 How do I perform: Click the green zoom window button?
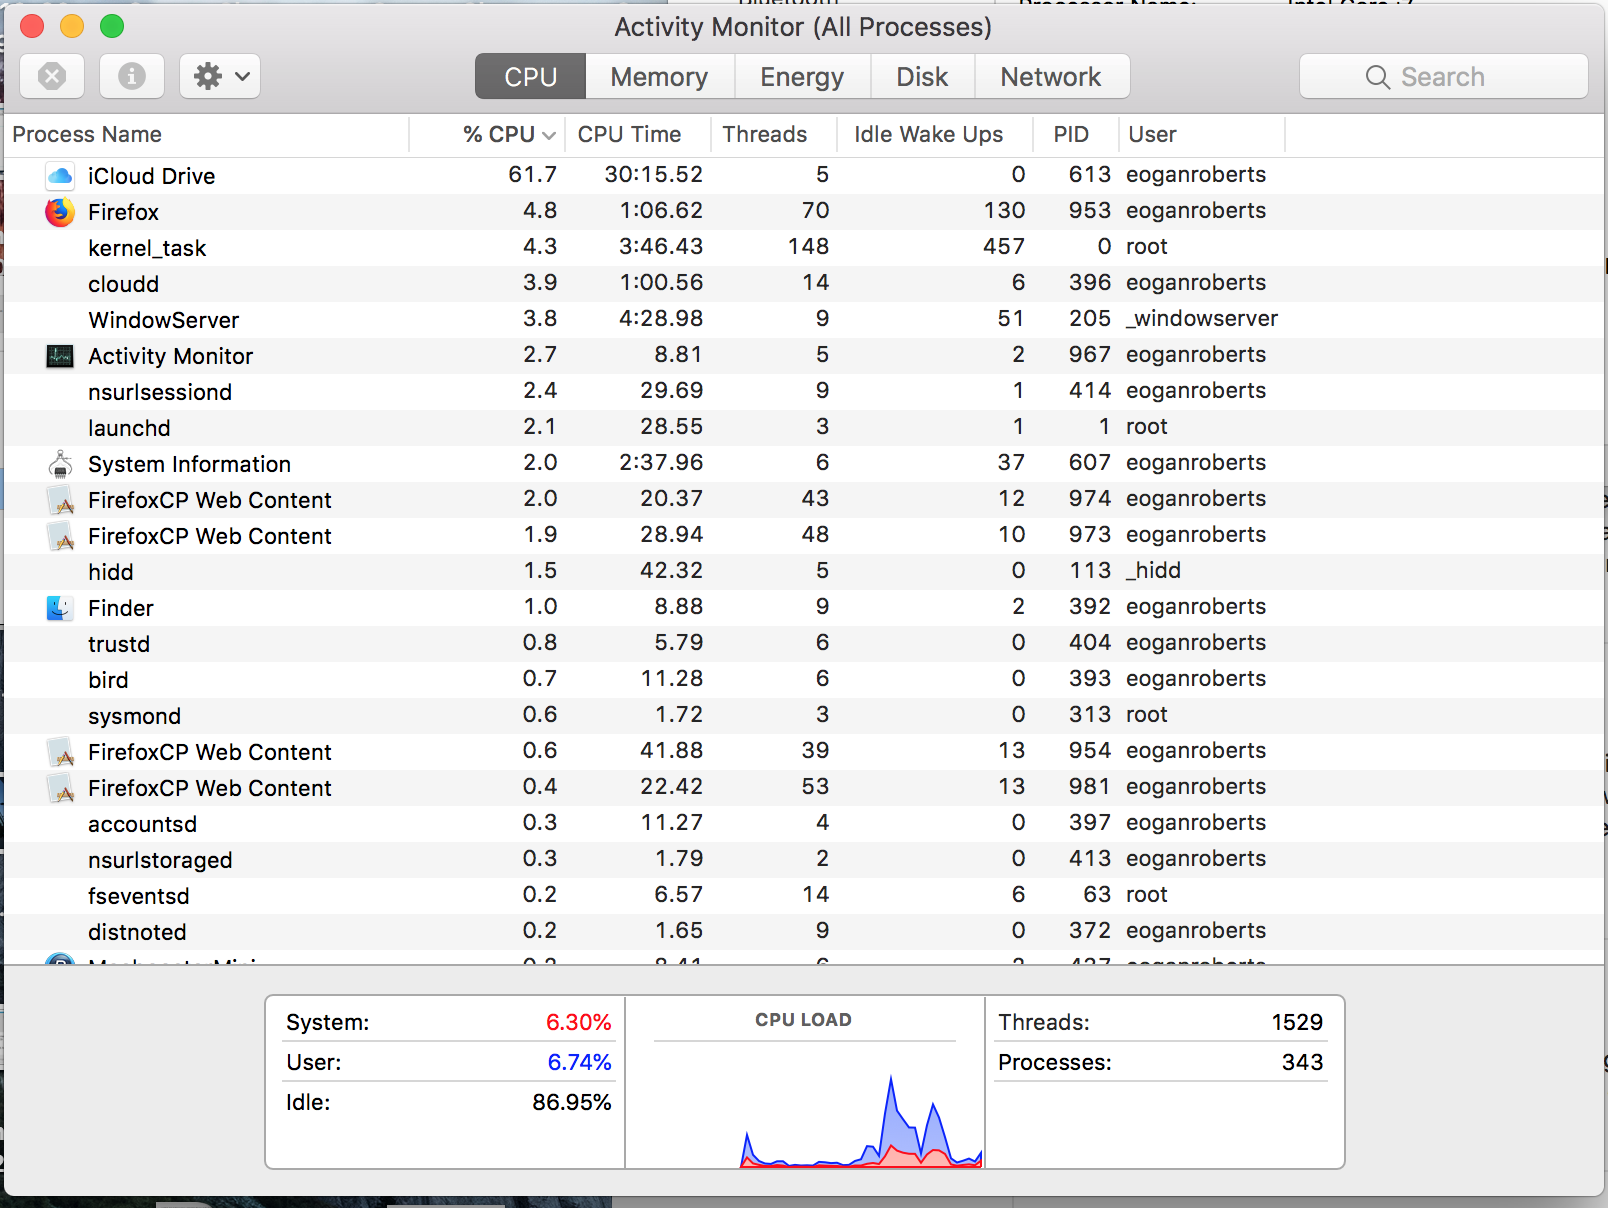(x=112, y=26)
